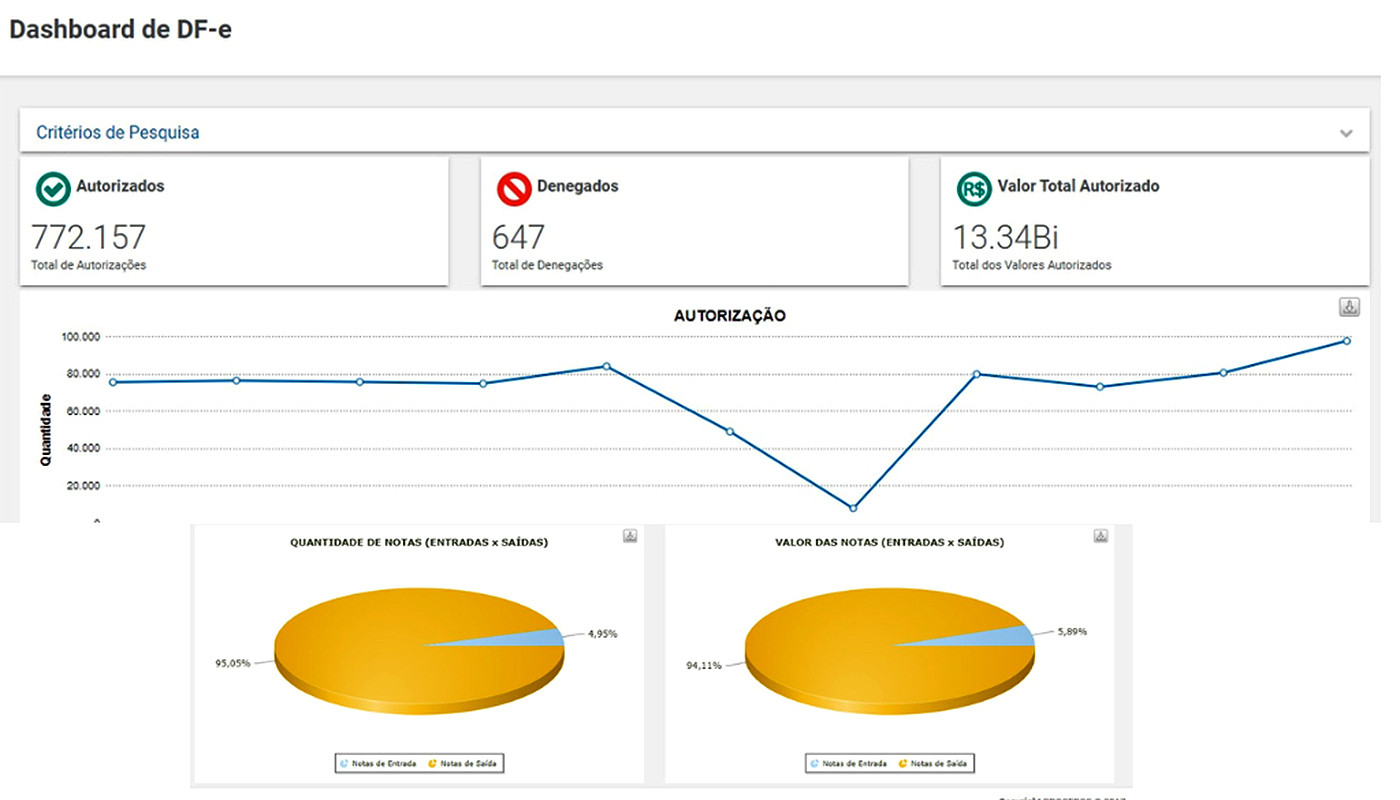Export the Valor das Notas pie chart
This screenshot has height=800, width=1400.
1100,536
